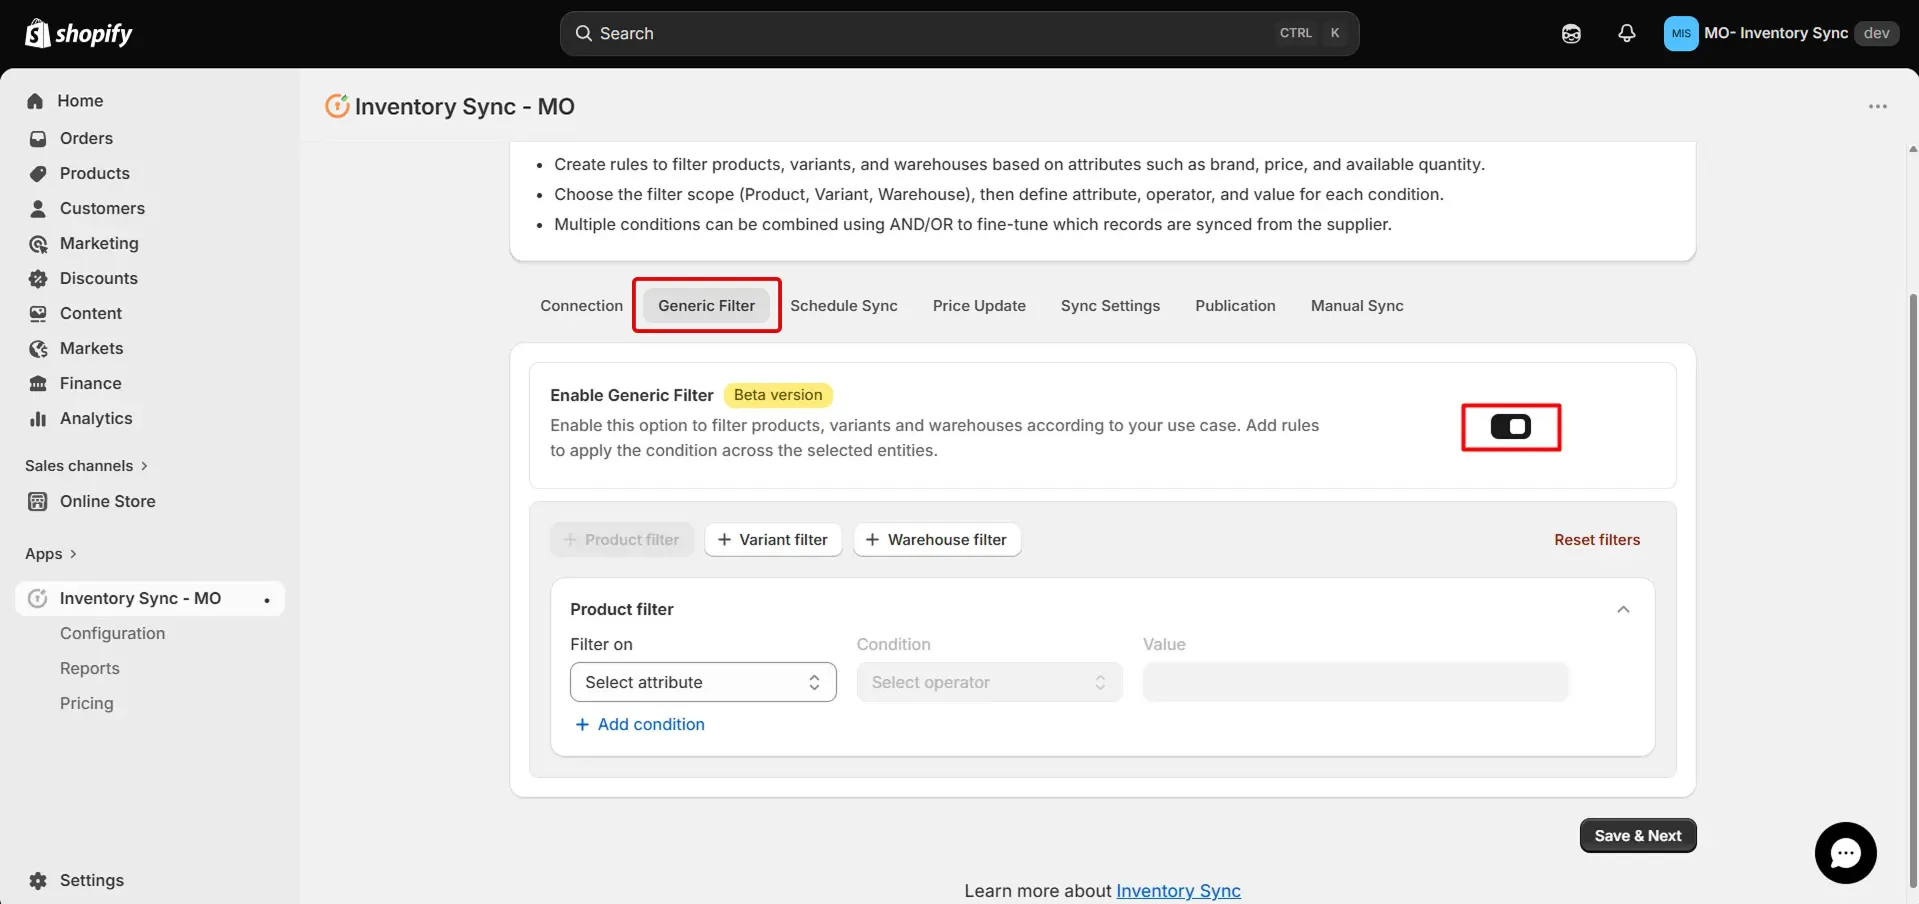Open Configuration under Inventory Sync - MO
Image resolution: width=1919 pixels, height=904 pixels.
pos(112,633)
